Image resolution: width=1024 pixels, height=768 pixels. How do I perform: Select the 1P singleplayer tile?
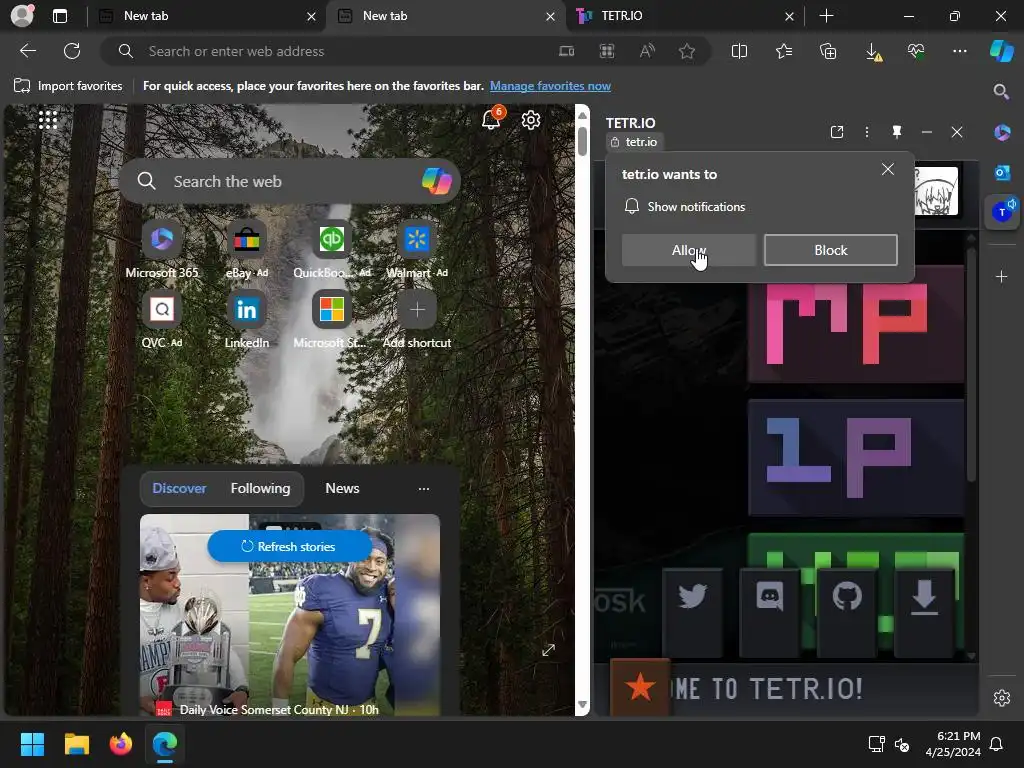tap(856, 457)
